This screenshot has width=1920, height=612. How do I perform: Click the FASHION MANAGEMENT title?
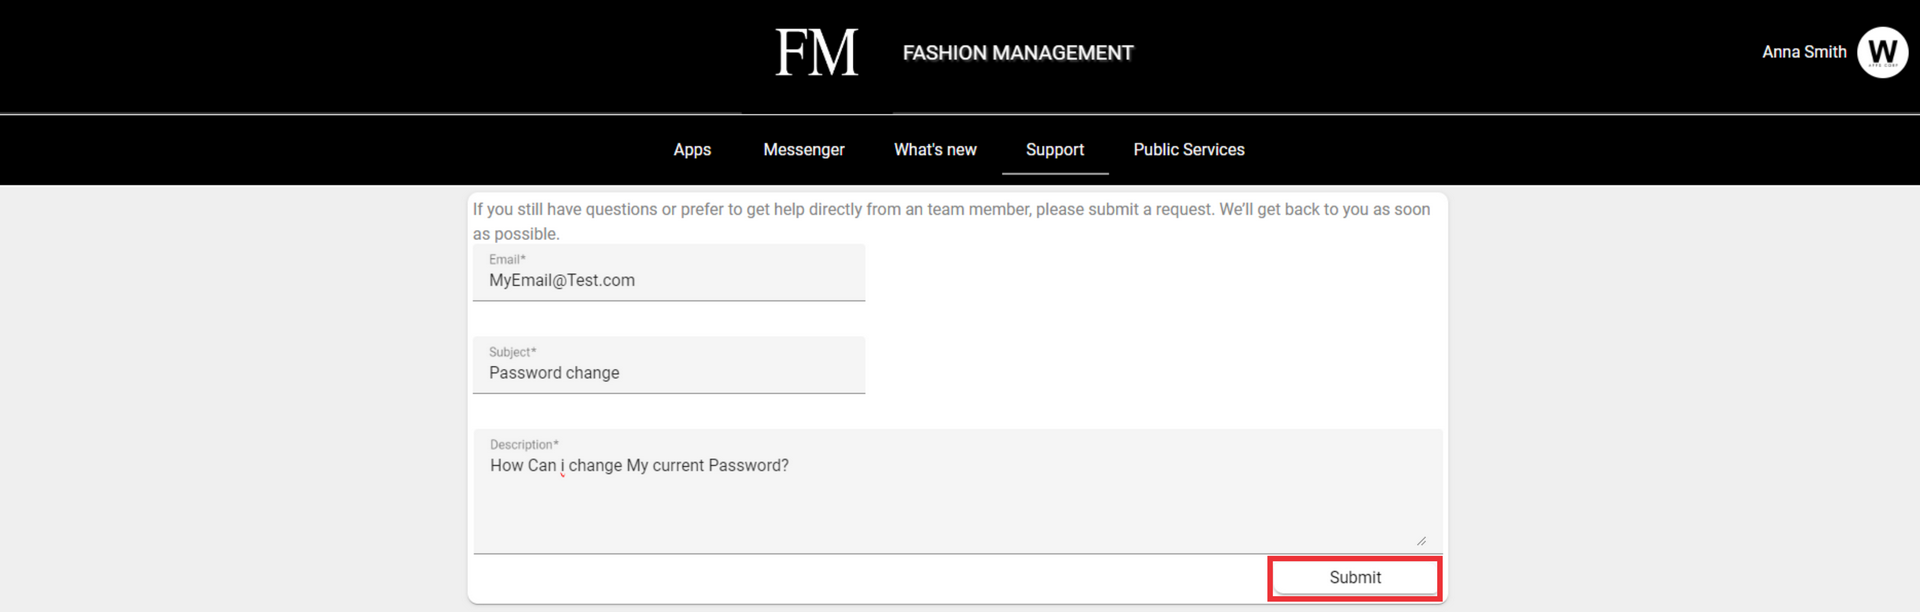(x=1018, y=53)
